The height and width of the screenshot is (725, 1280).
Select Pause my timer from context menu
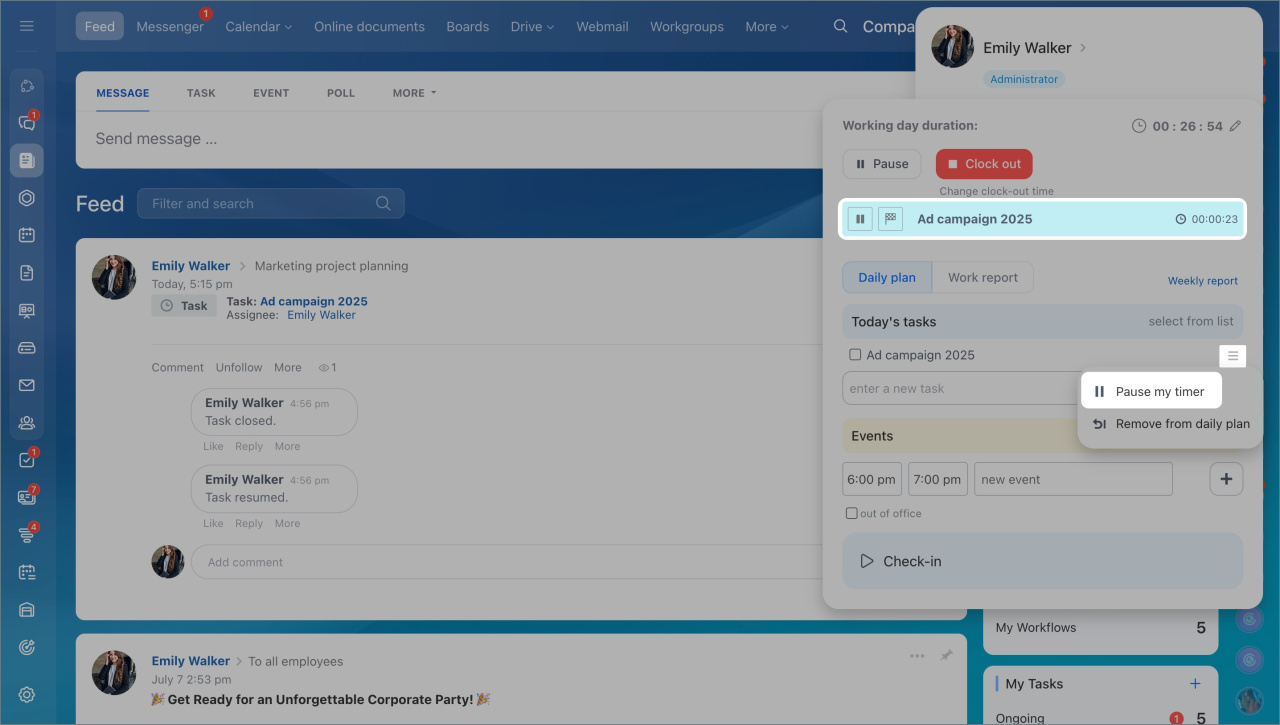pyautogui.click(x=1159, y=392)
